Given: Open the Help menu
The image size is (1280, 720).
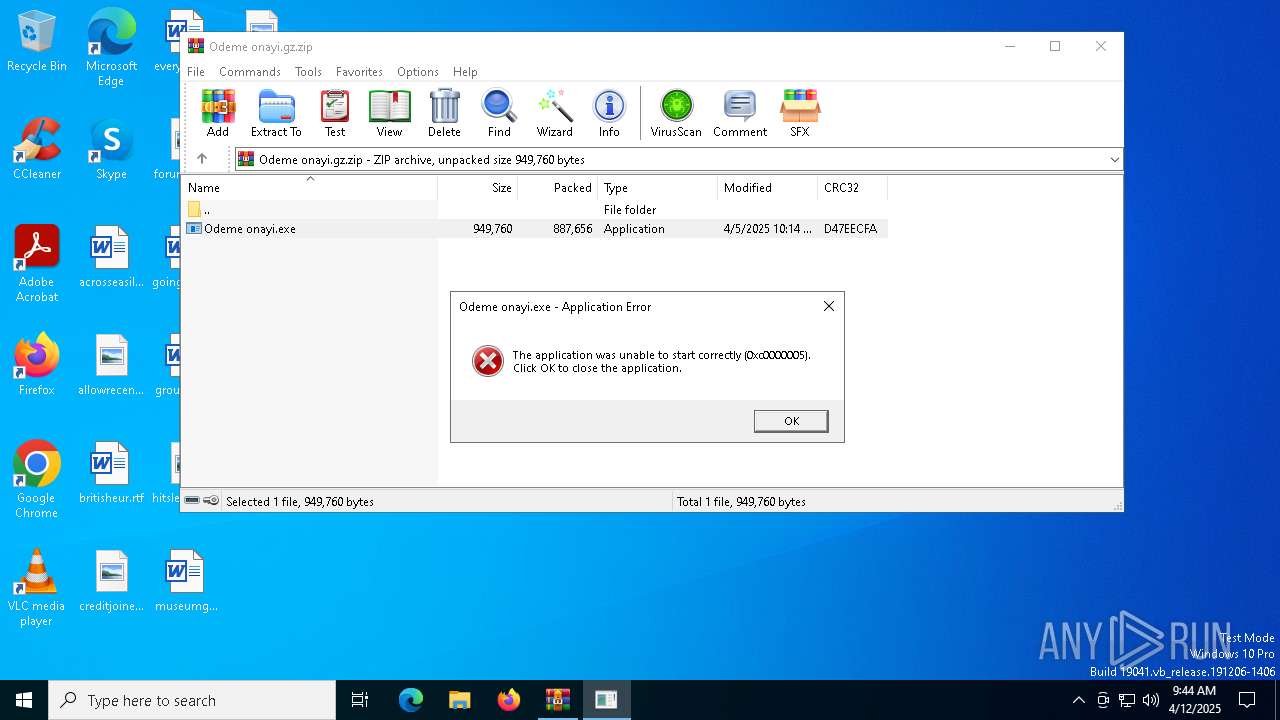Looking at the screenshot, I should (x=465, y=72).
